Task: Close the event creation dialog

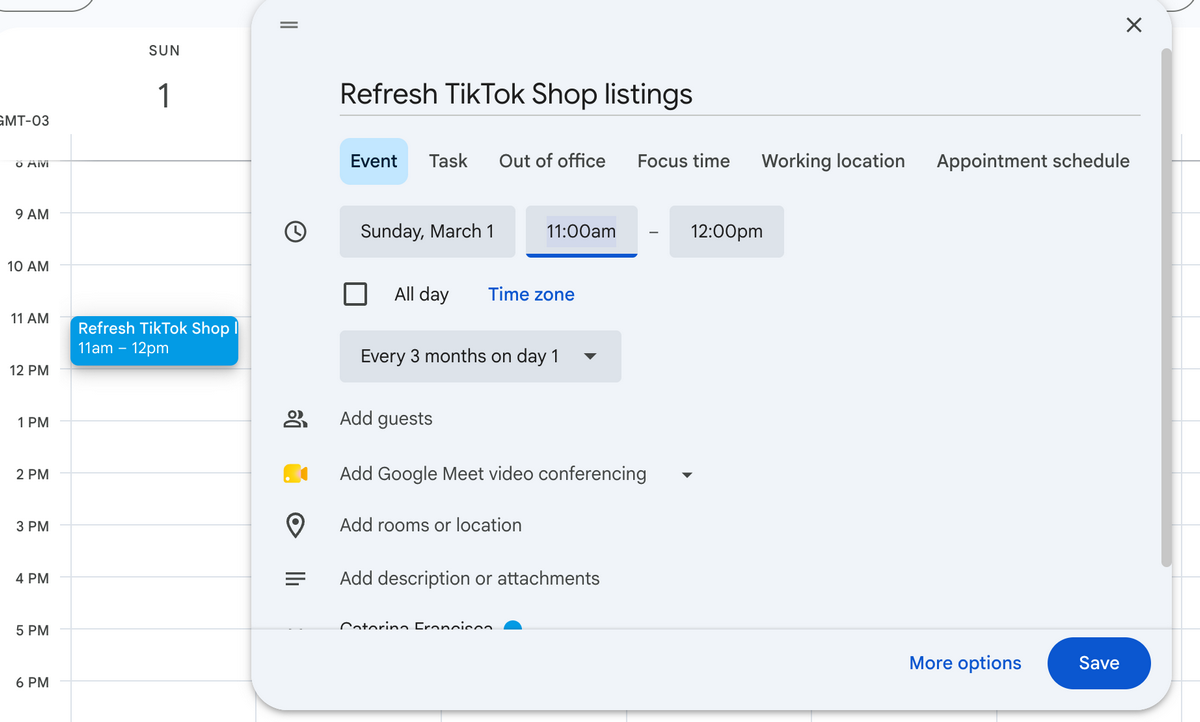Action: 1133,25
